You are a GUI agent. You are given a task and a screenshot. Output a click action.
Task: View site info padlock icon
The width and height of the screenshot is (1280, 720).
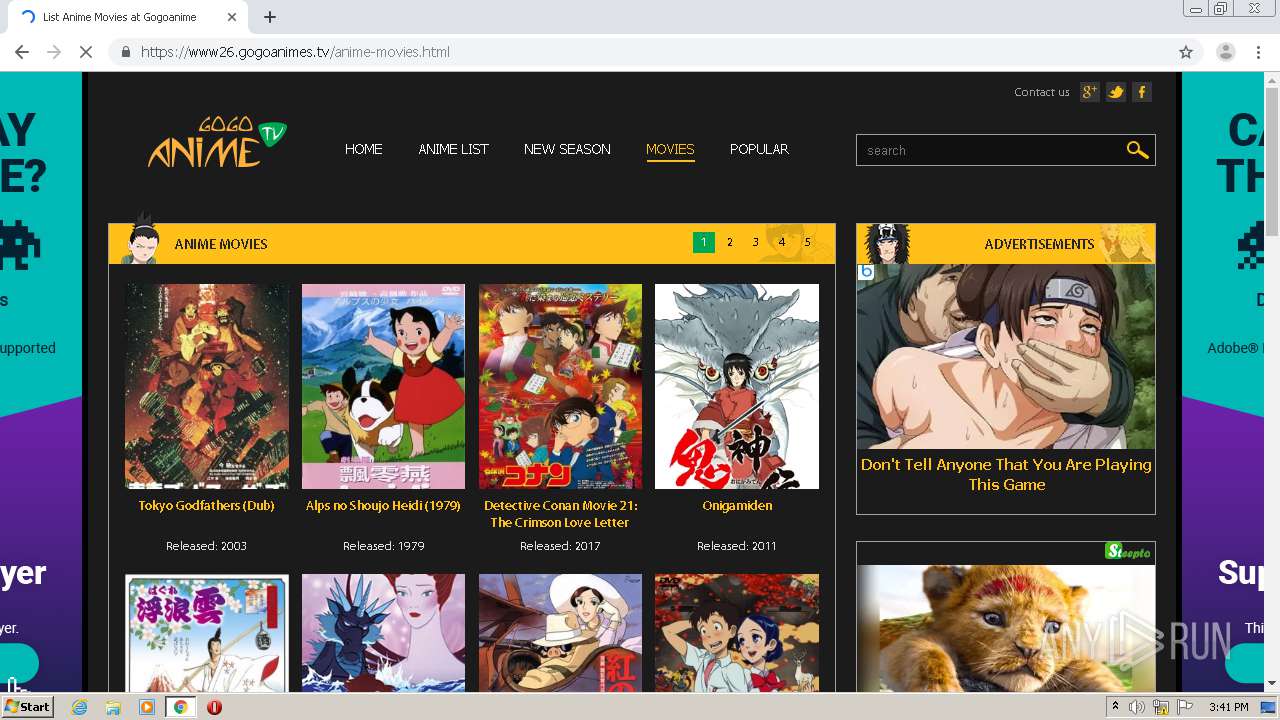125,52
